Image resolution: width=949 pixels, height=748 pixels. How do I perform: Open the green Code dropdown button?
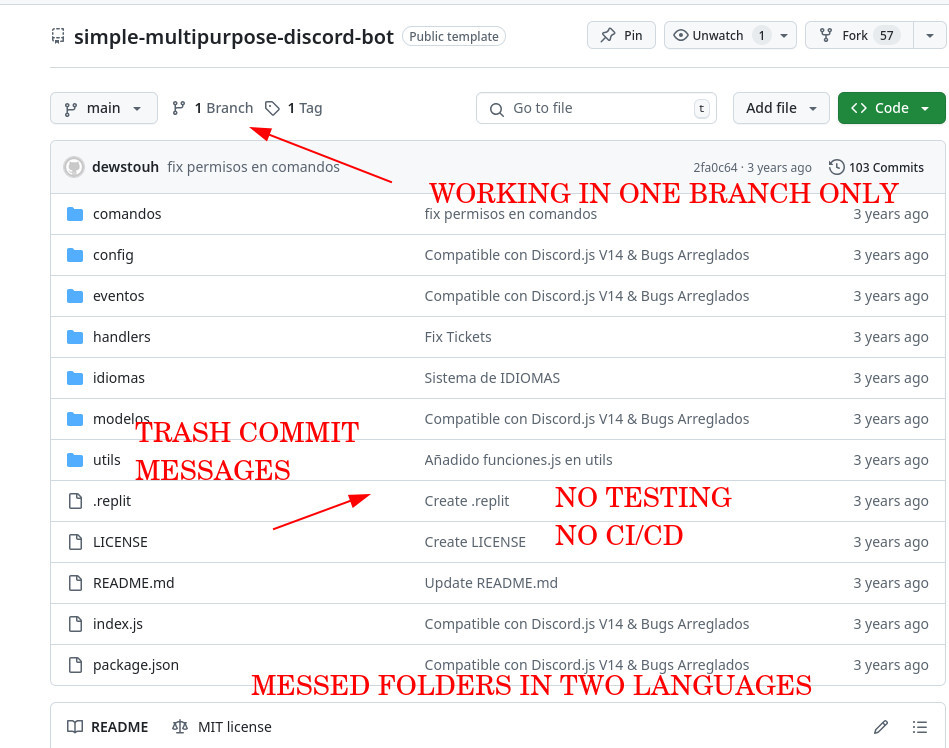pyautogui.click(x=892, y=108)
